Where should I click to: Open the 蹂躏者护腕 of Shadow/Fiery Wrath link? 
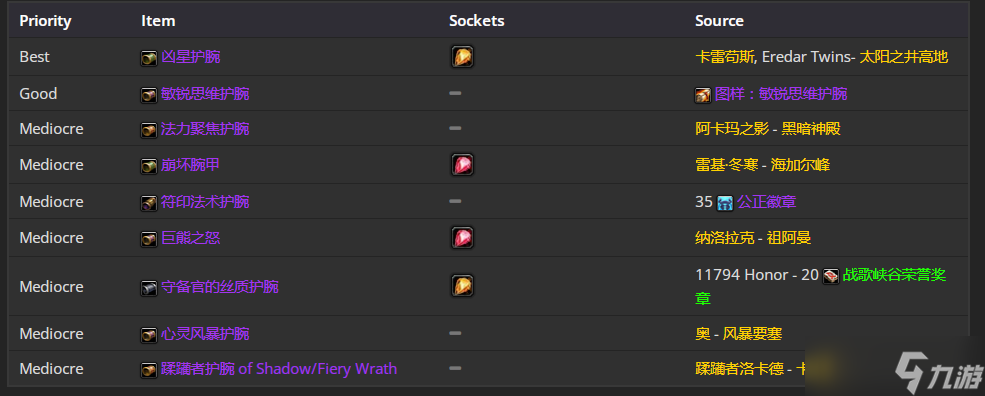(279, 368)
